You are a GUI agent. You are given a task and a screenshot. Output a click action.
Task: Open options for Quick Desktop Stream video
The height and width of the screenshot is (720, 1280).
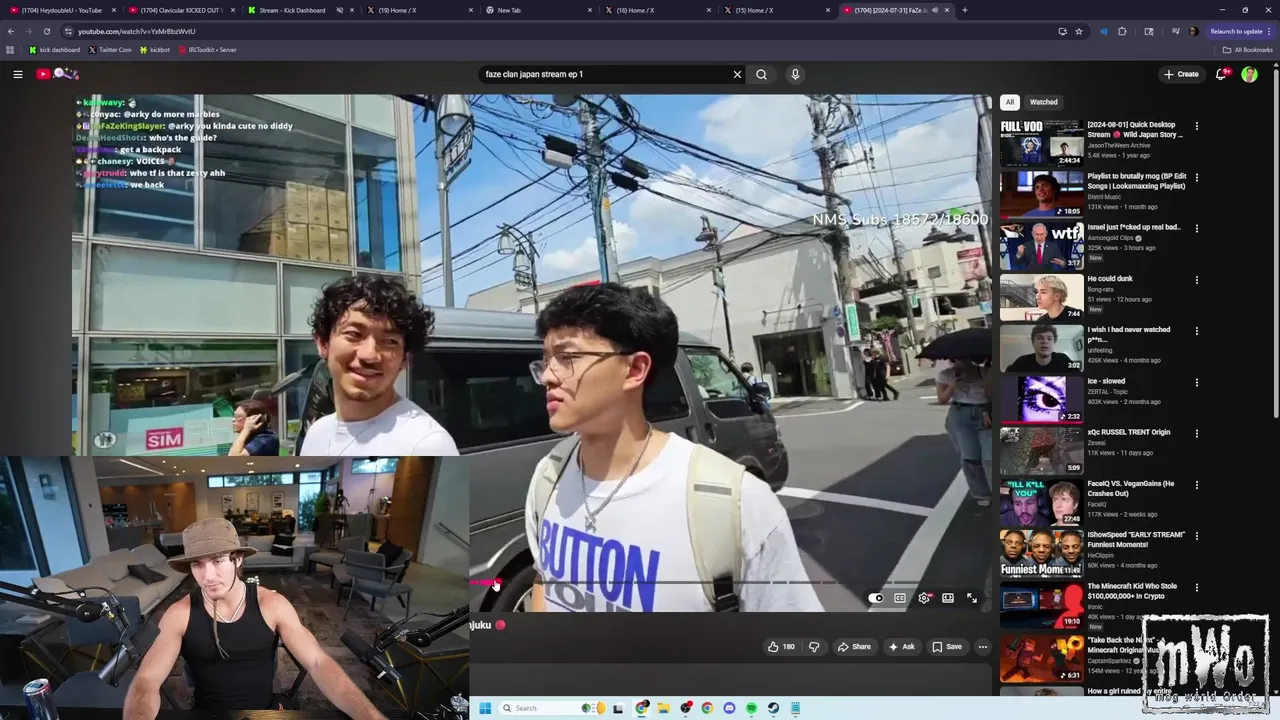coord(1196,126)
